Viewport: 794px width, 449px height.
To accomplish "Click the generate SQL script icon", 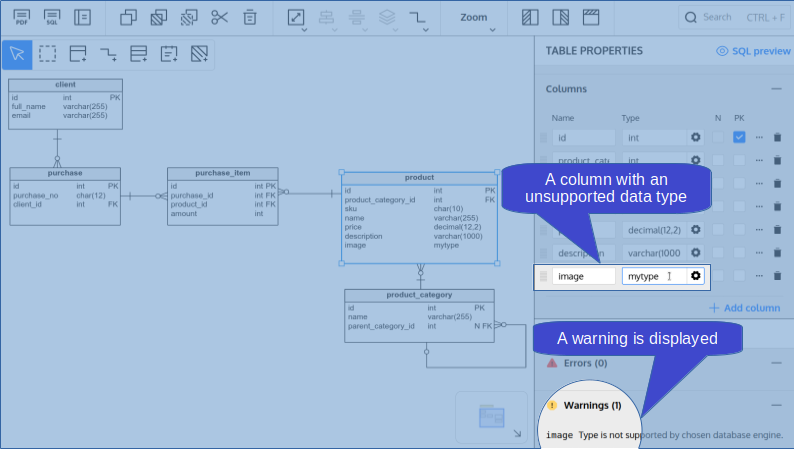I will [x=52, y=17].
